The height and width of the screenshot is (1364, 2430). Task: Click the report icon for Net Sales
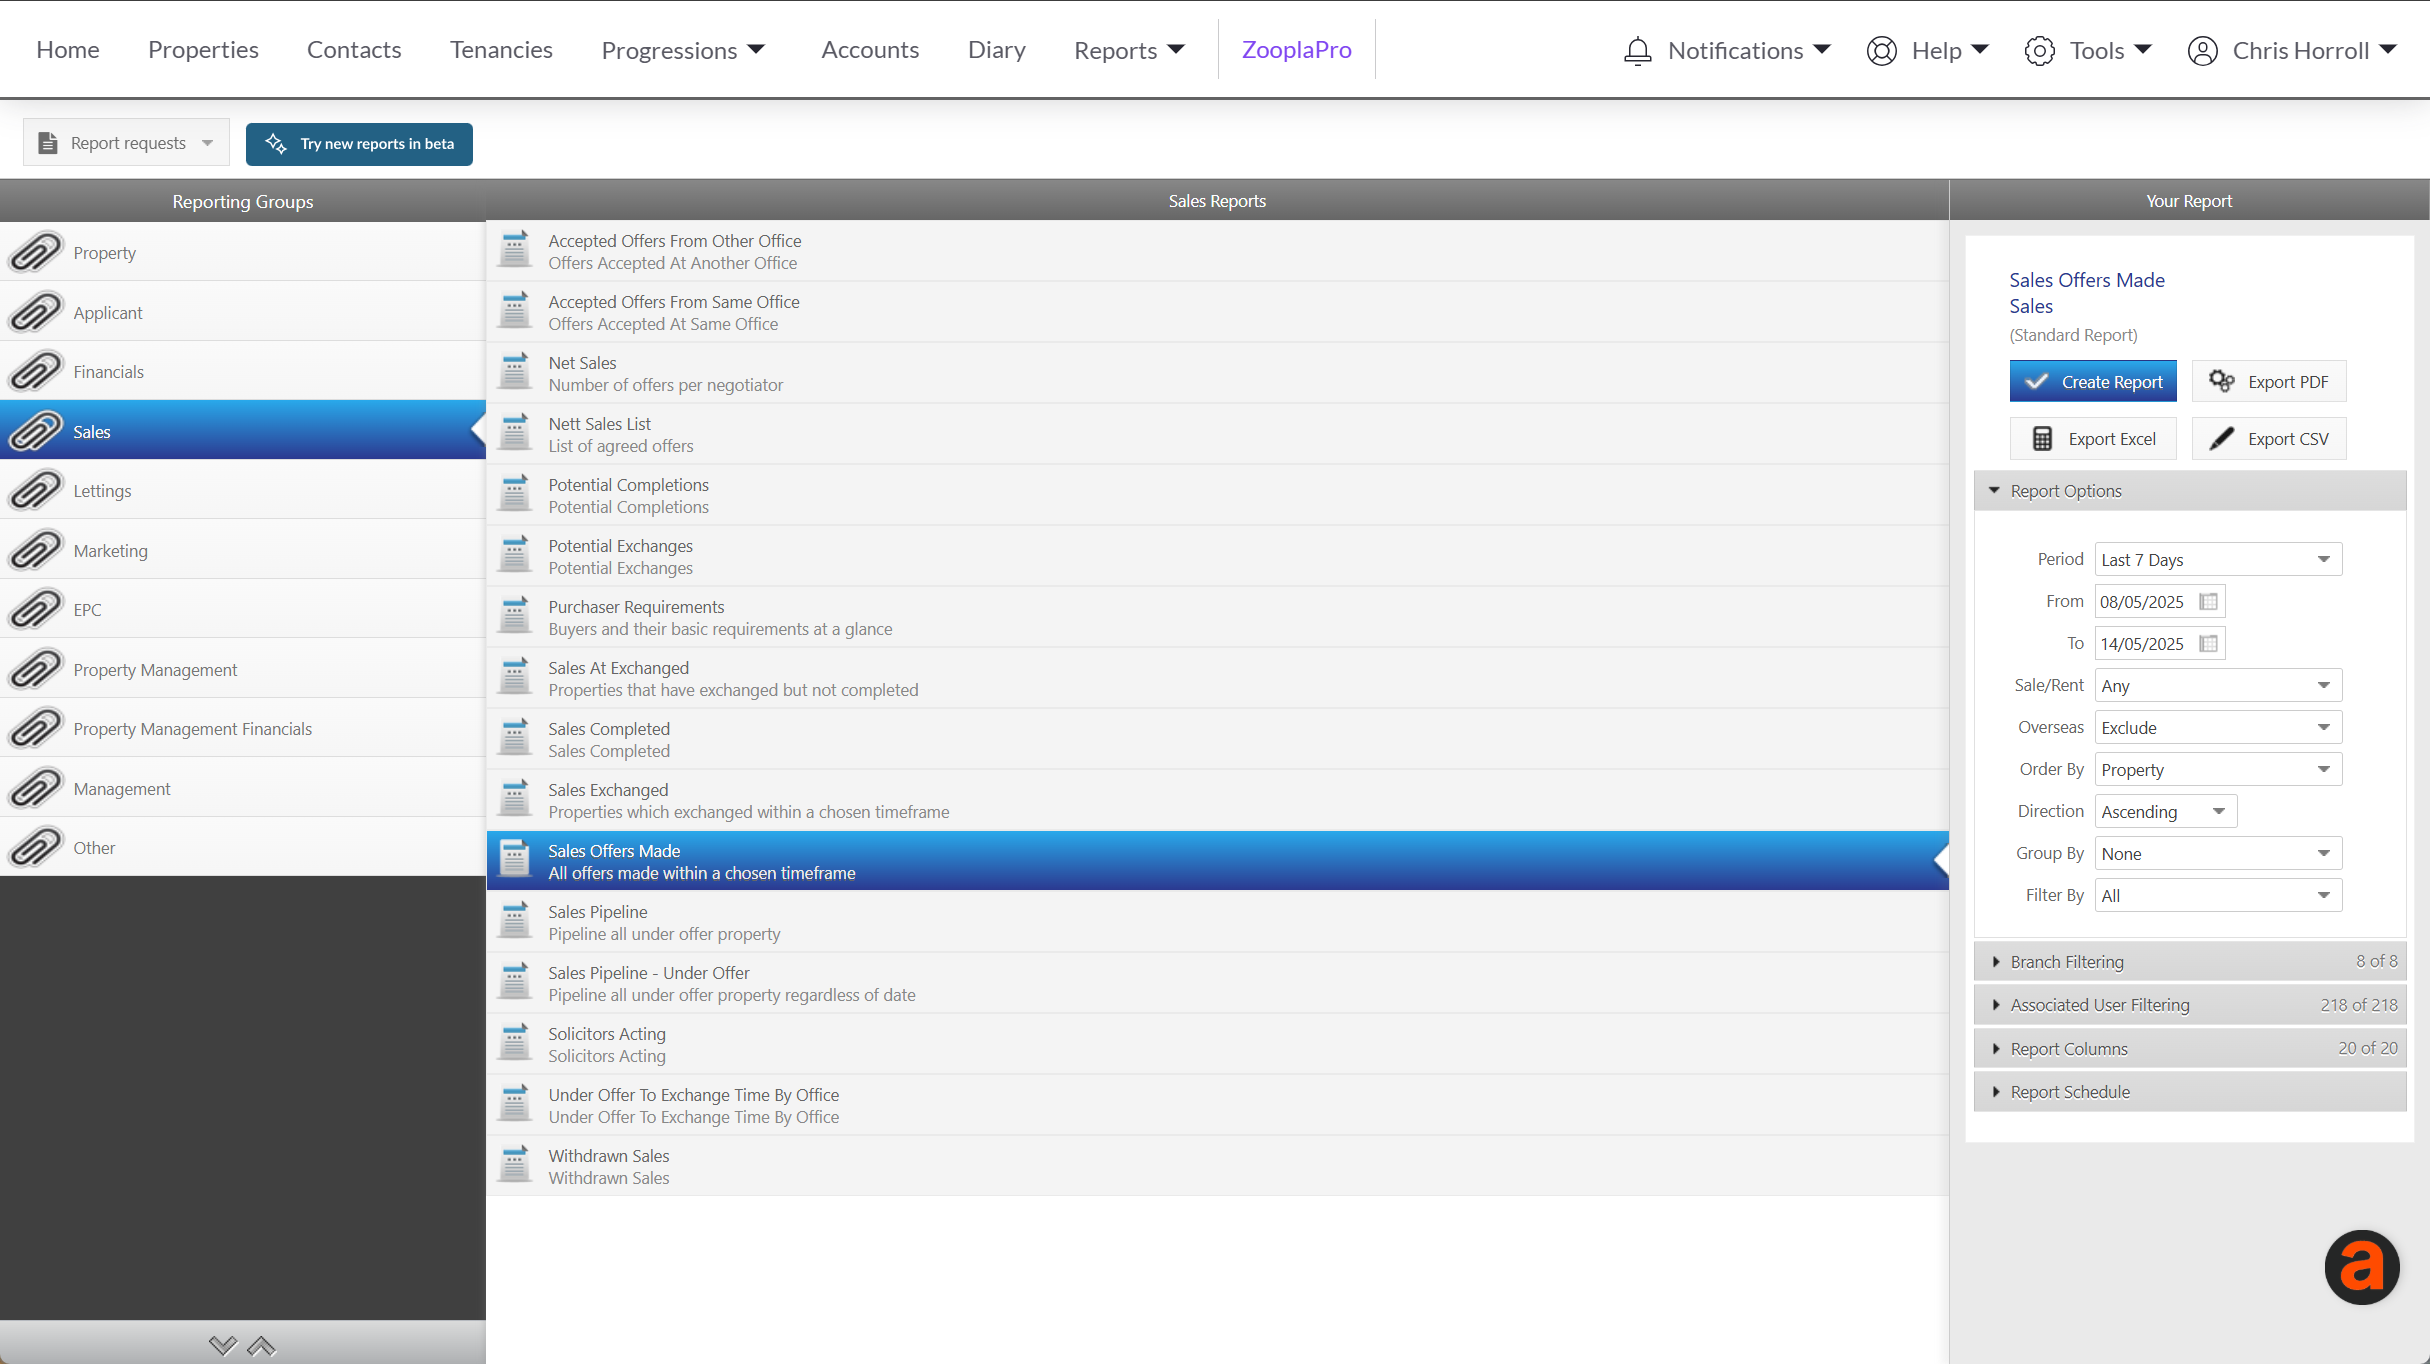[515, 372]
